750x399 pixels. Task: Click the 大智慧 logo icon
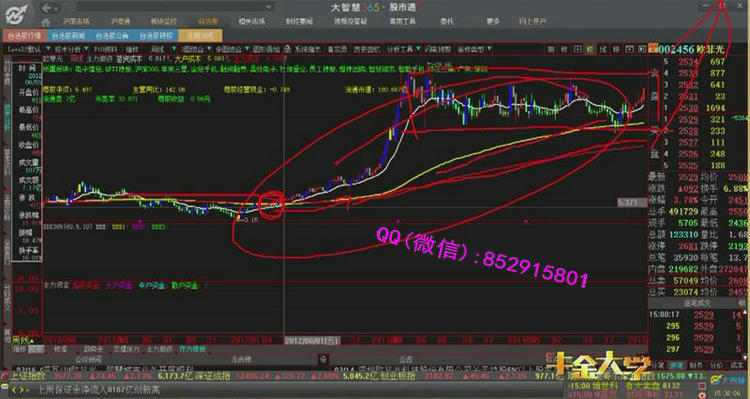(17, 14)
